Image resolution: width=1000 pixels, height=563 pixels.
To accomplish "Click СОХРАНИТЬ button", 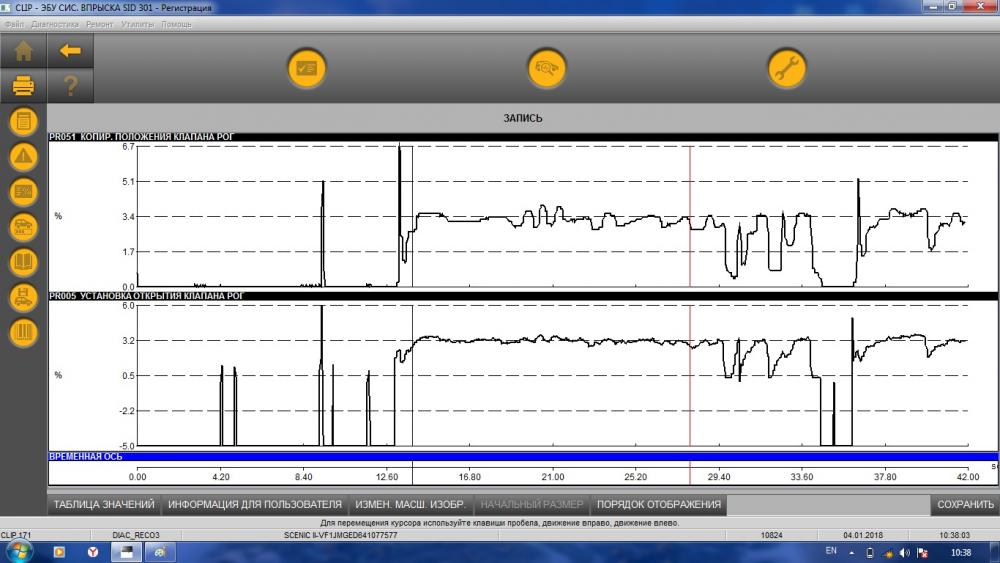I will [x=965, y=504].
